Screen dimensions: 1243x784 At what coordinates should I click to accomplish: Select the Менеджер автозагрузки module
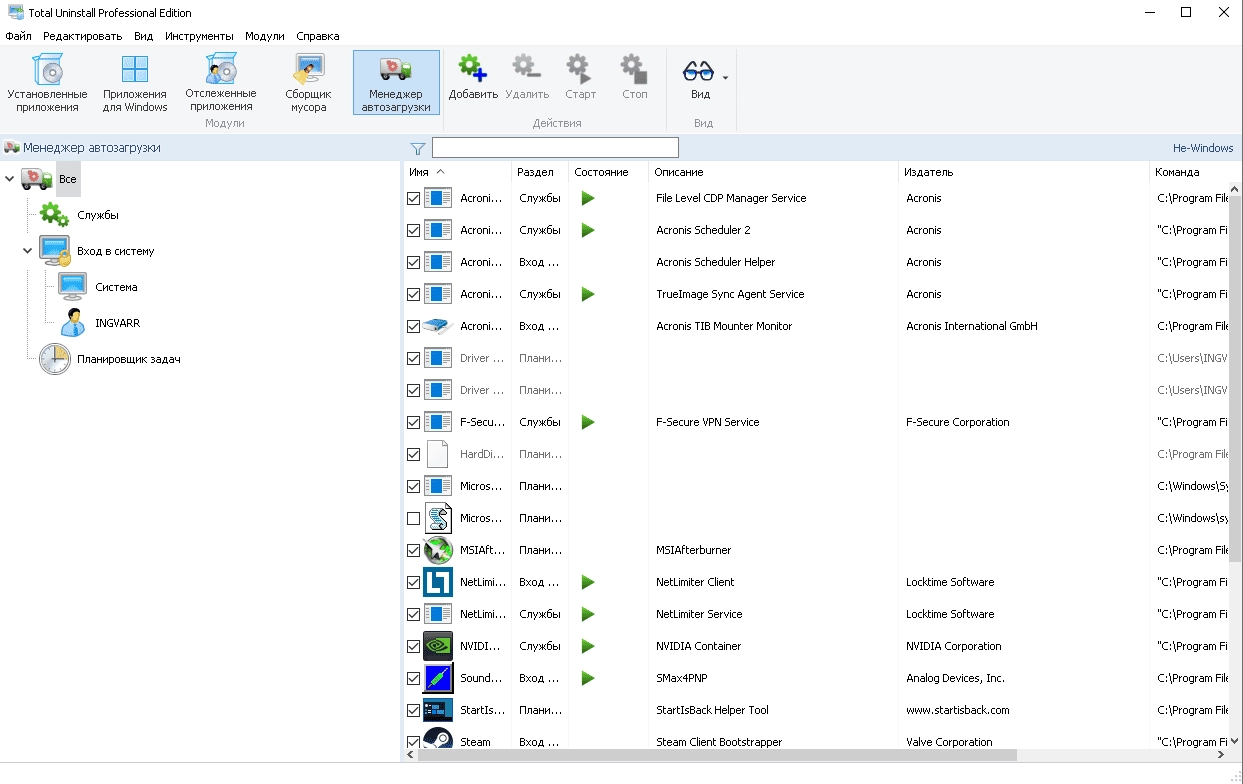396,83
